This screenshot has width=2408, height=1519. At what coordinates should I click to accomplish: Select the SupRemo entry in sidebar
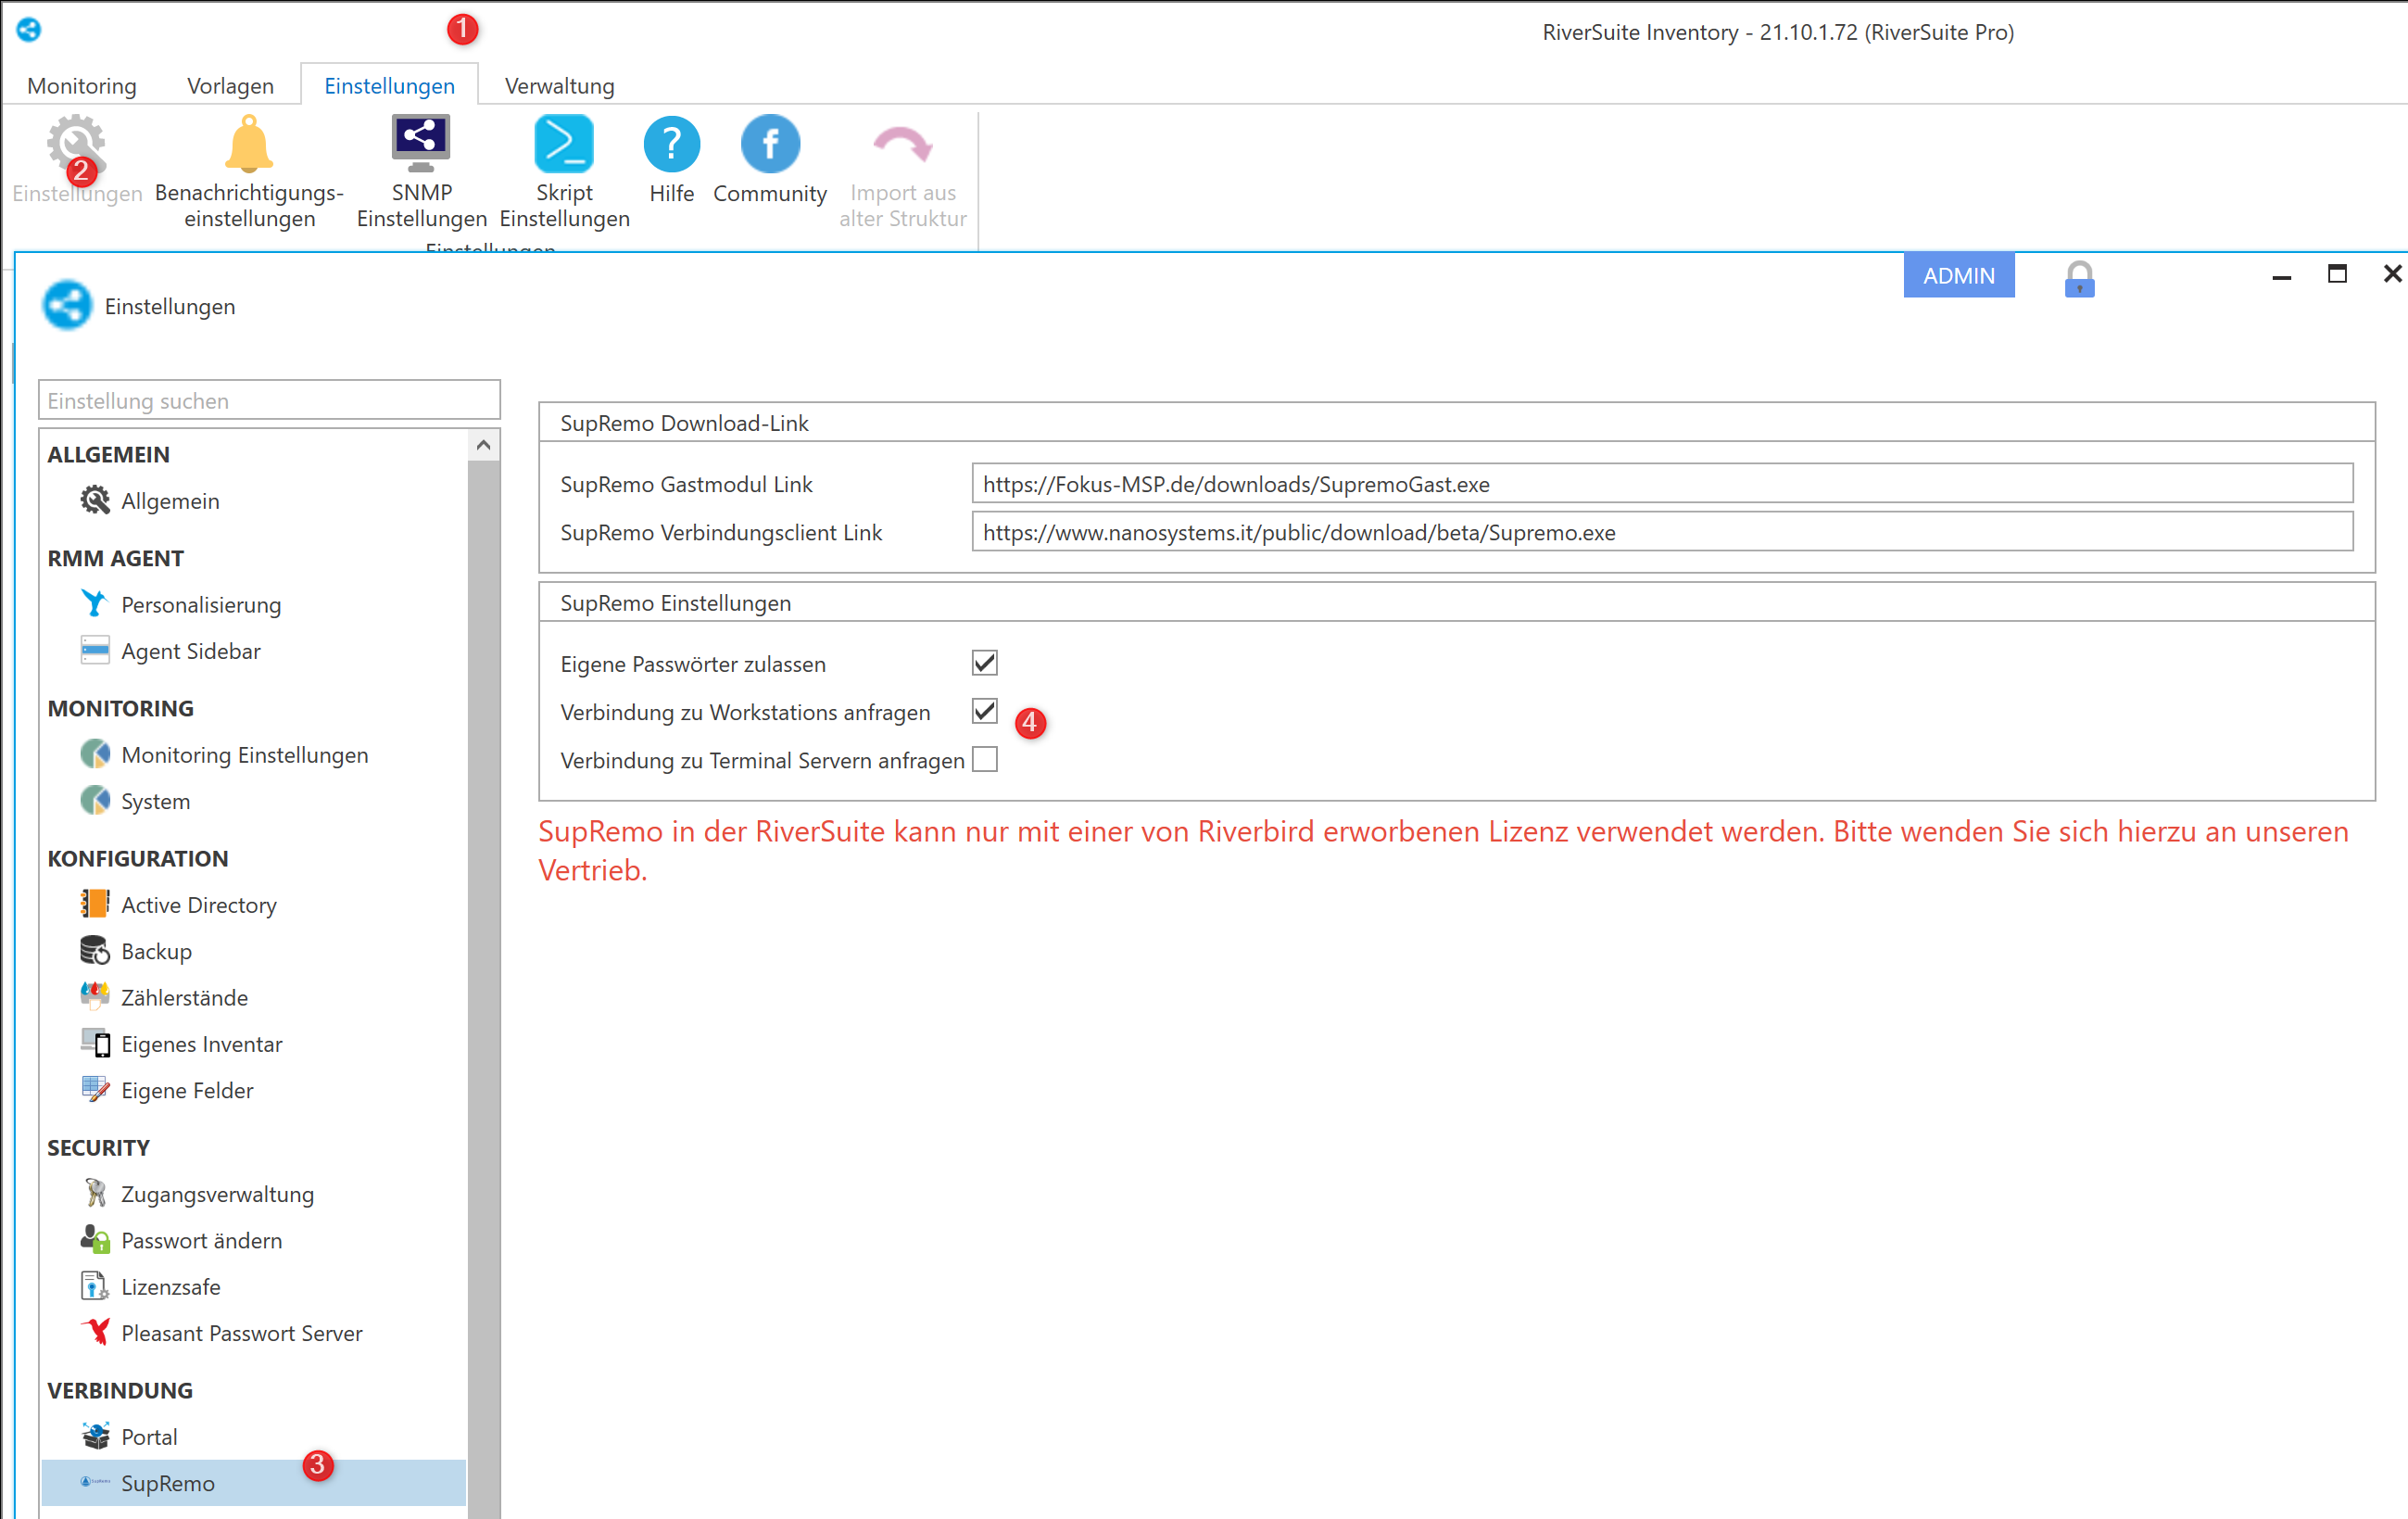(x=253, y=1483)
